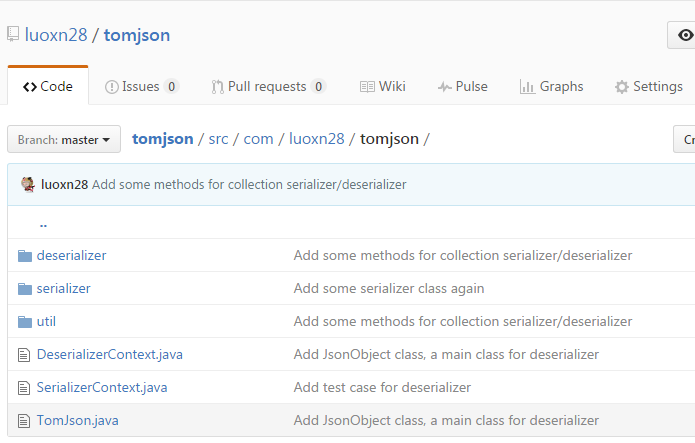Click the Issues count badge 0
This screenshot has height=443, width=695.
point(172,86)
